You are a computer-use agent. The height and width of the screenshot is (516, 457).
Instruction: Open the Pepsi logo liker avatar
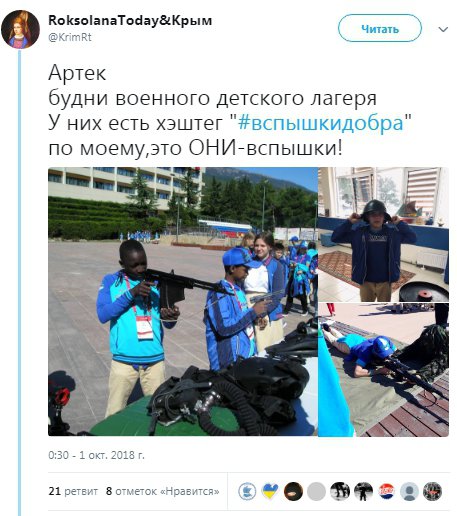(386, 491)
